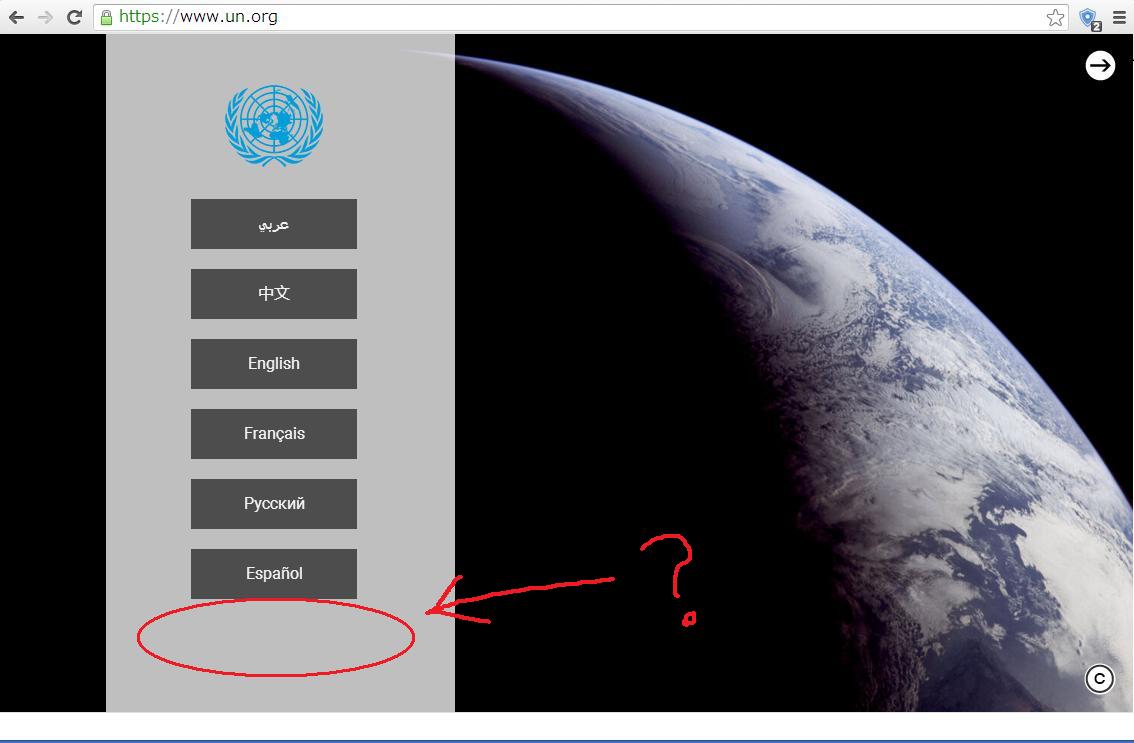This screenshot has height=743, width=1134.
Task: Advance to next slide with white arrow
Action: pos(1100,65)
